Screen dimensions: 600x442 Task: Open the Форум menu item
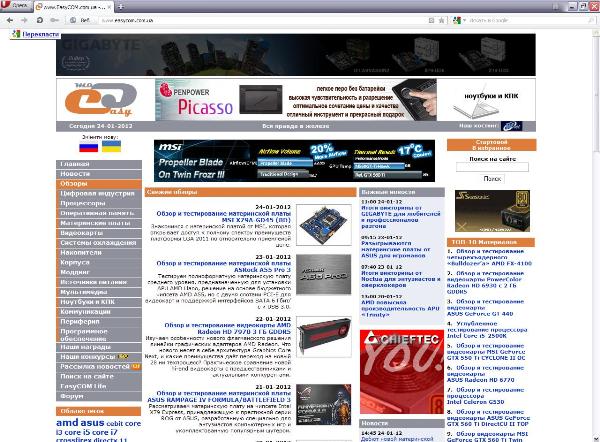coord(99,396)
